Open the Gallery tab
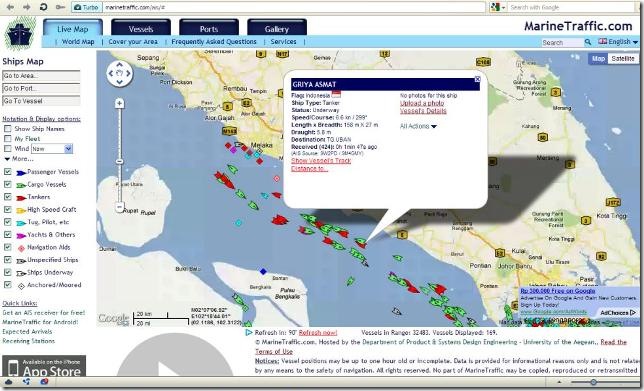644x391 pixels. click(x=277, y=29)
